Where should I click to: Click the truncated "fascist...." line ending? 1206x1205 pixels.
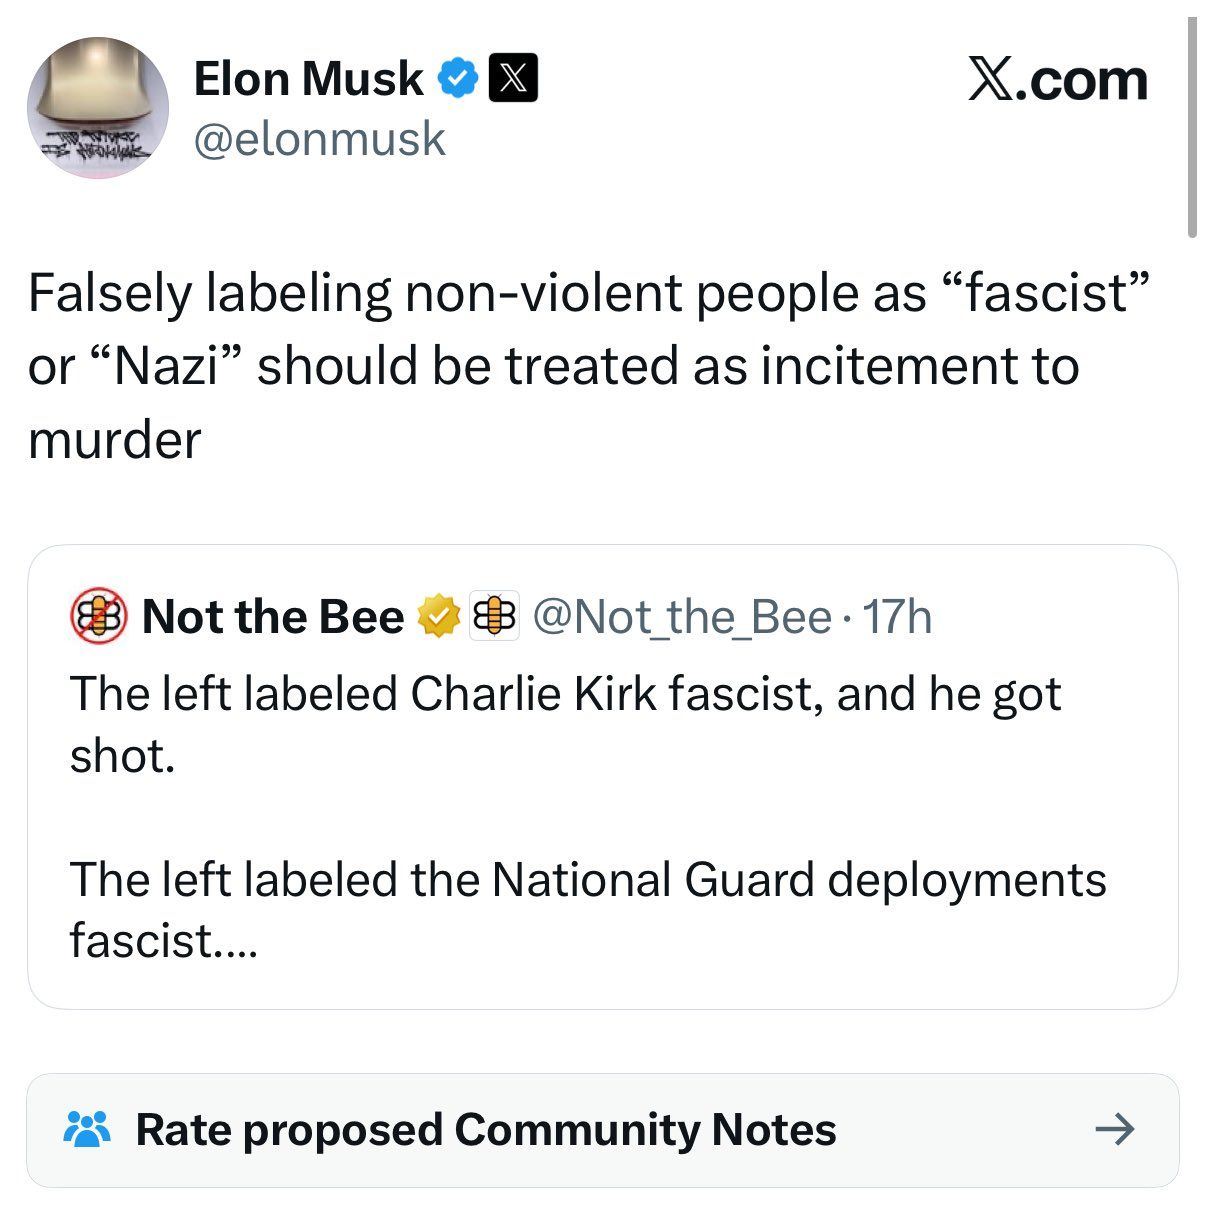[x=164, y=941]
